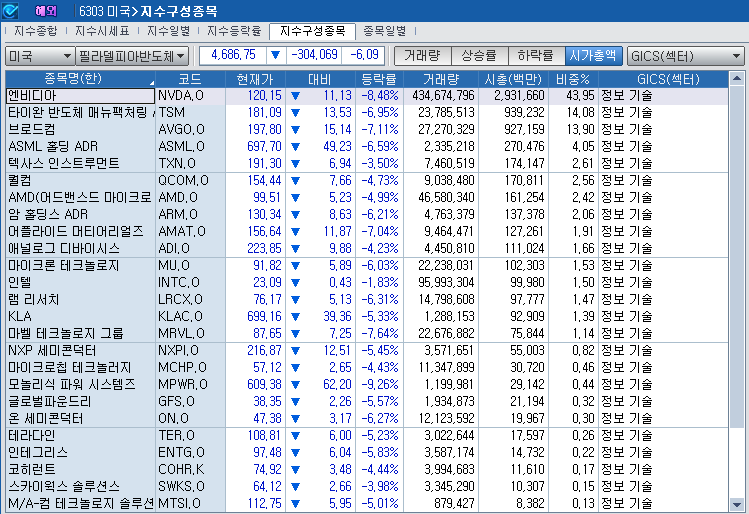Click the down arrow beside index value

[276, 55]
